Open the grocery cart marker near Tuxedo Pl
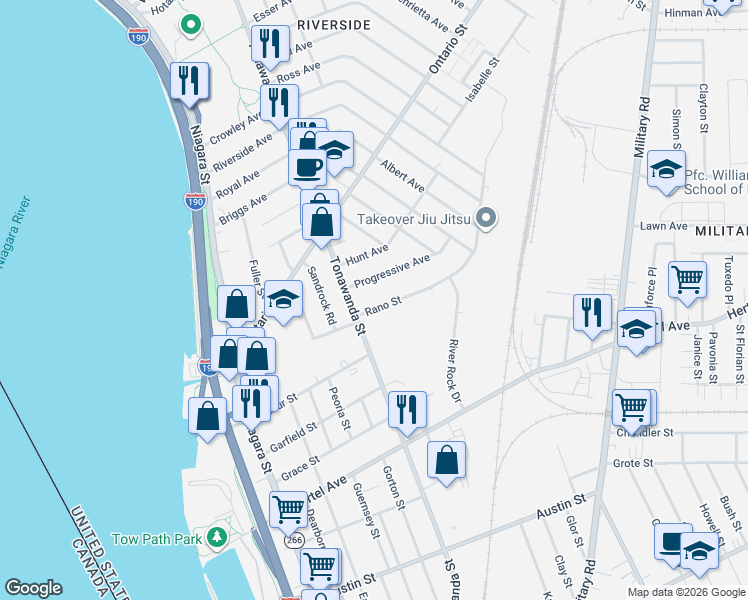The image size is (748, 600). pos(687,281)
